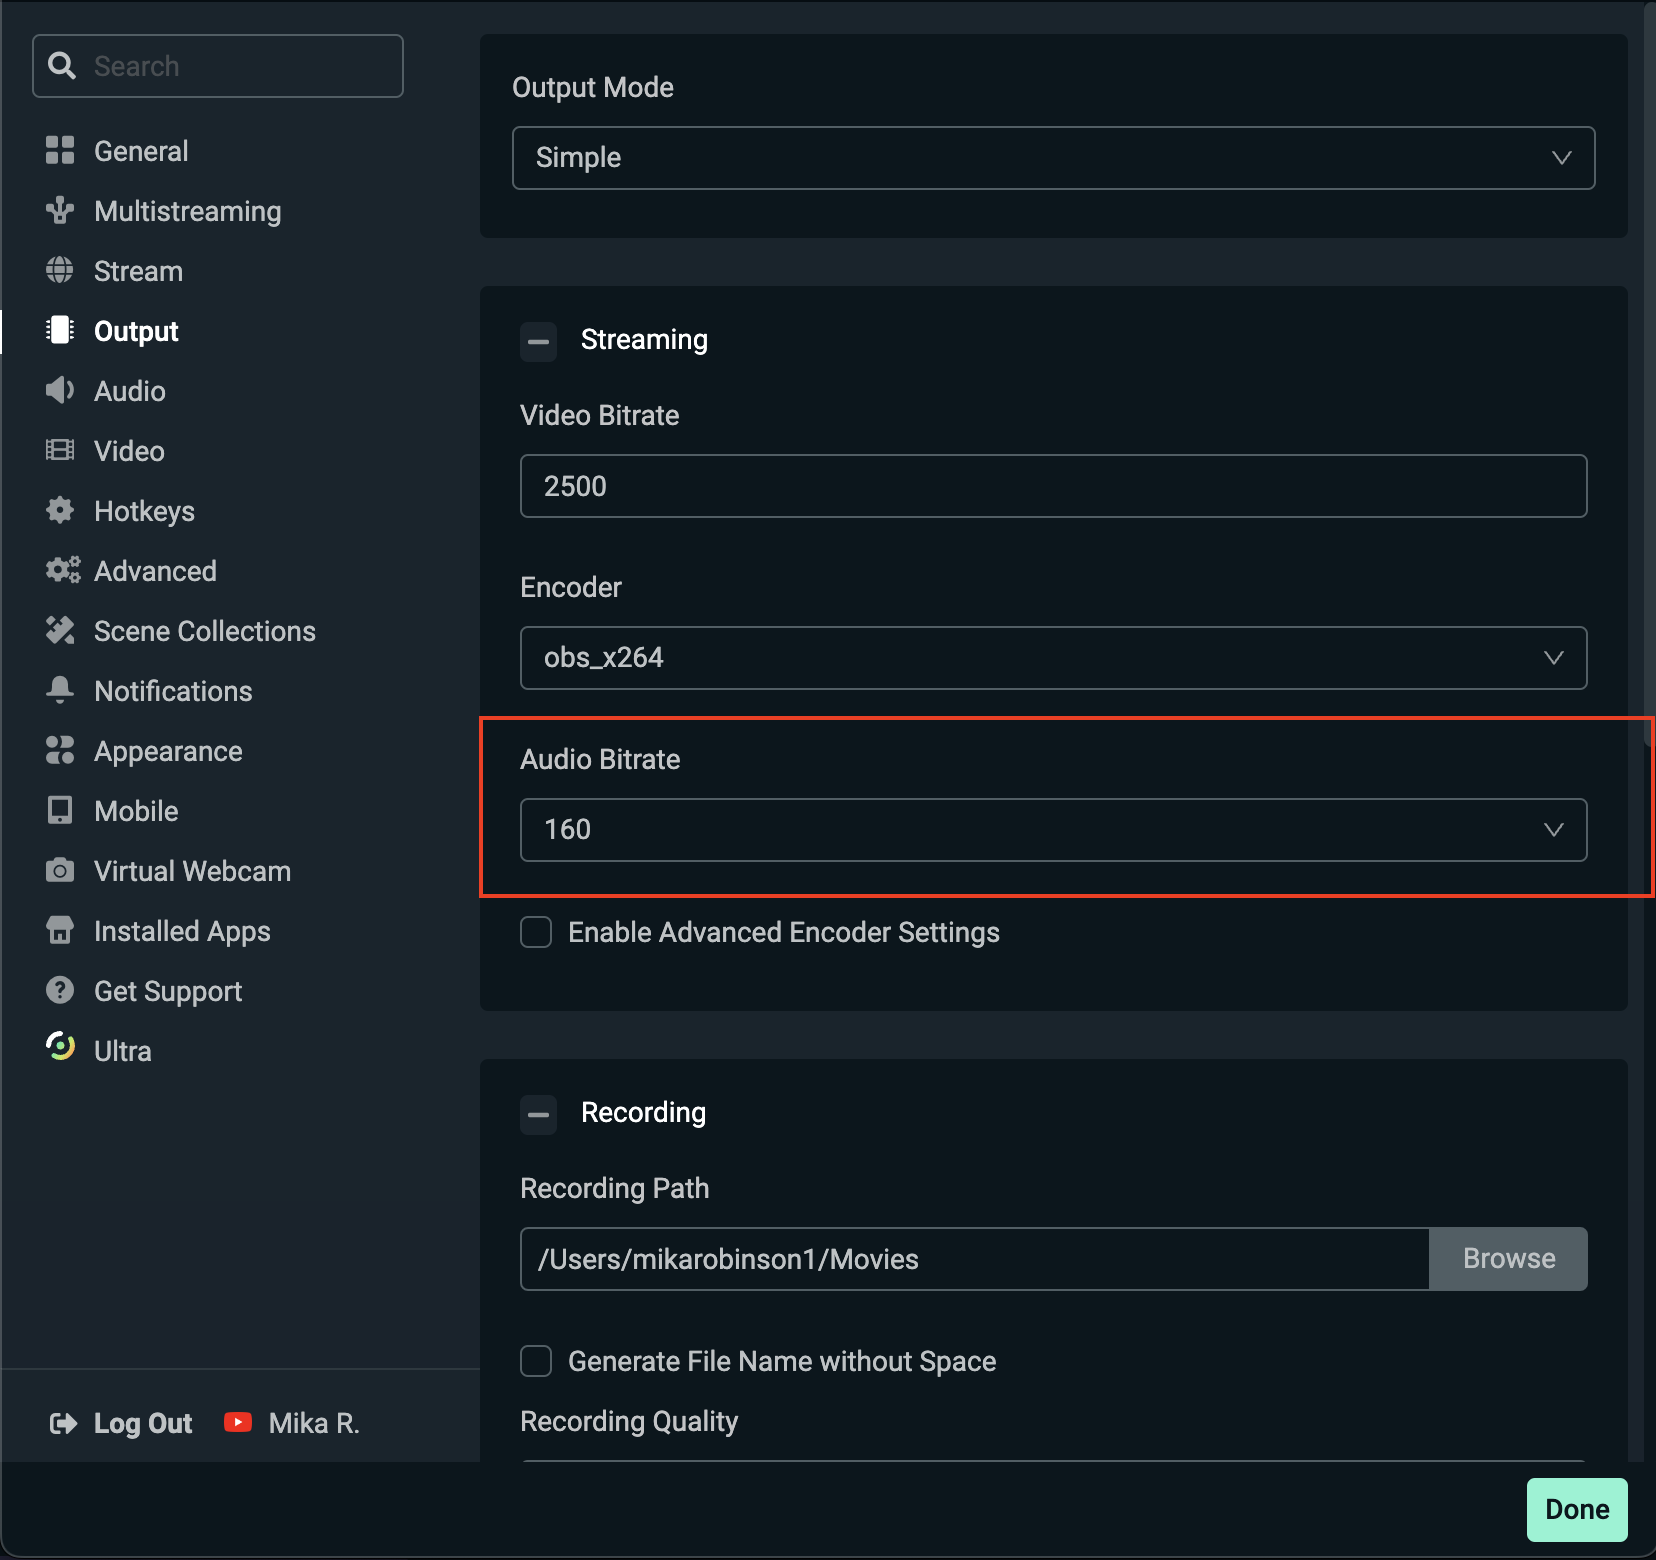Collapse the Streaming section
This screenshot has height=1560, width=1656.
(x=538, y=341)
